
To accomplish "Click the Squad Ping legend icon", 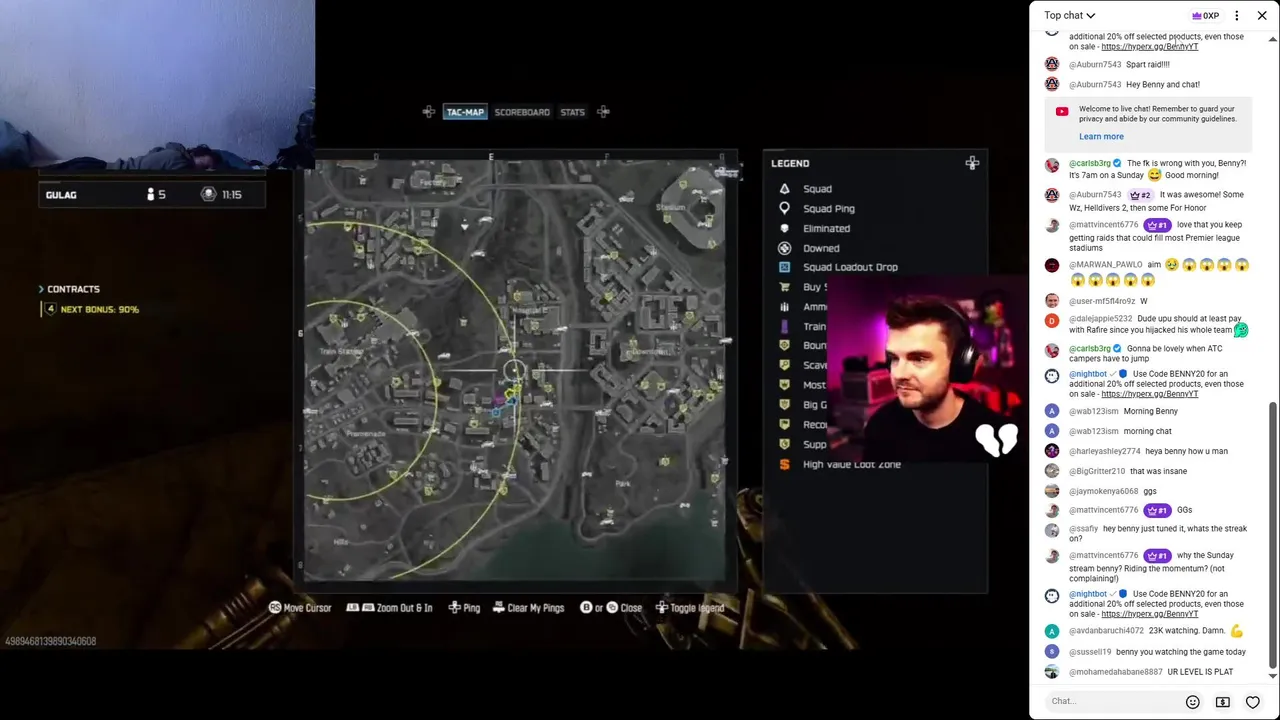I will pos(784,208).
